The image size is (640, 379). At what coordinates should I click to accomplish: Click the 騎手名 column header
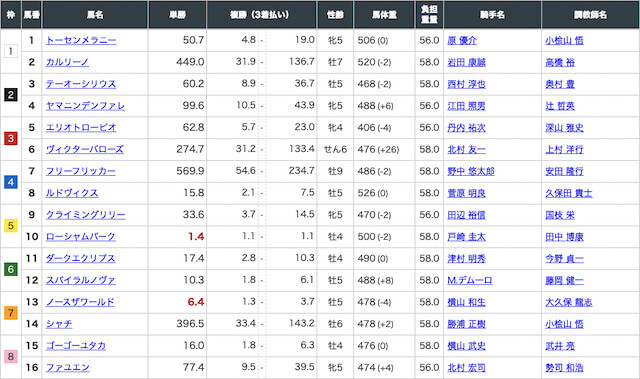click(492, 15)
